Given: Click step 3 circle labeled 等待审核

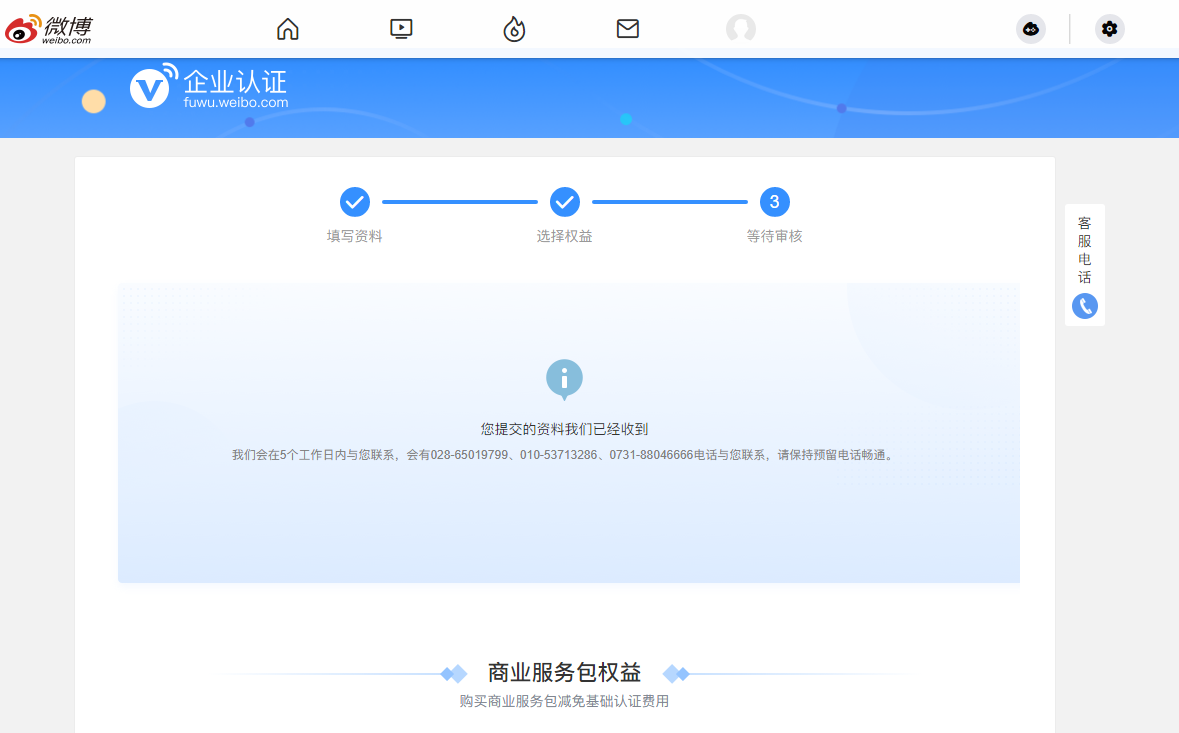Looking at the screenshot, I should pos(774,201).
